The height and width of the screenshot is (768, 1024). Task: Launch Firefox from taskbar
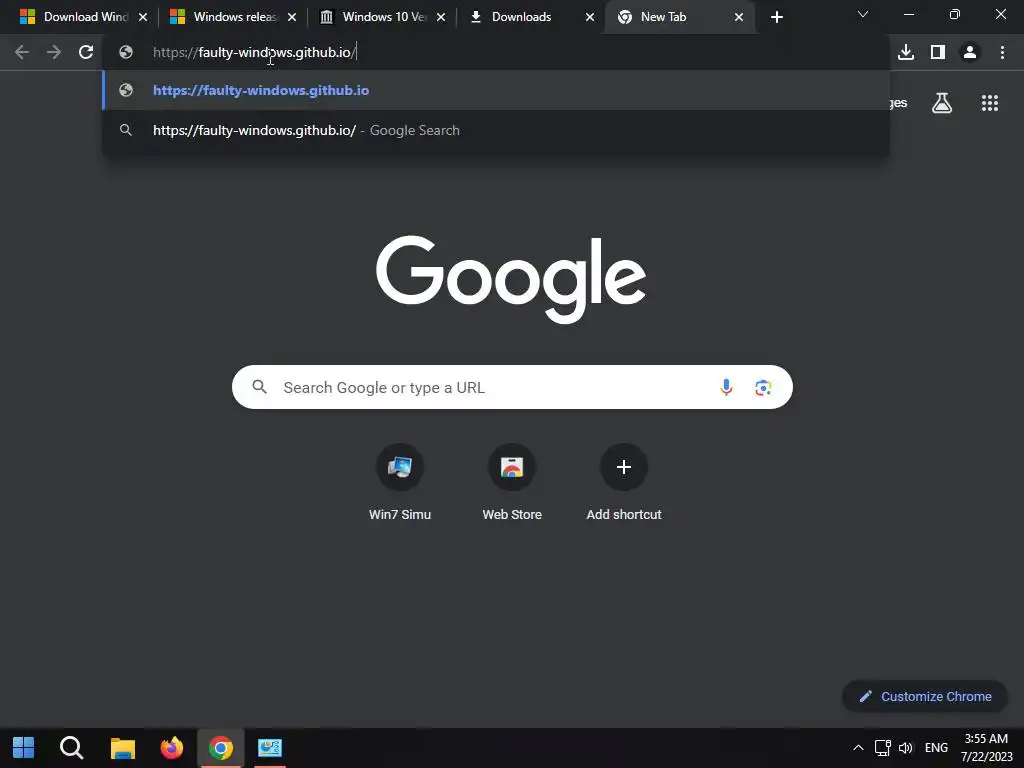[172, 748]
